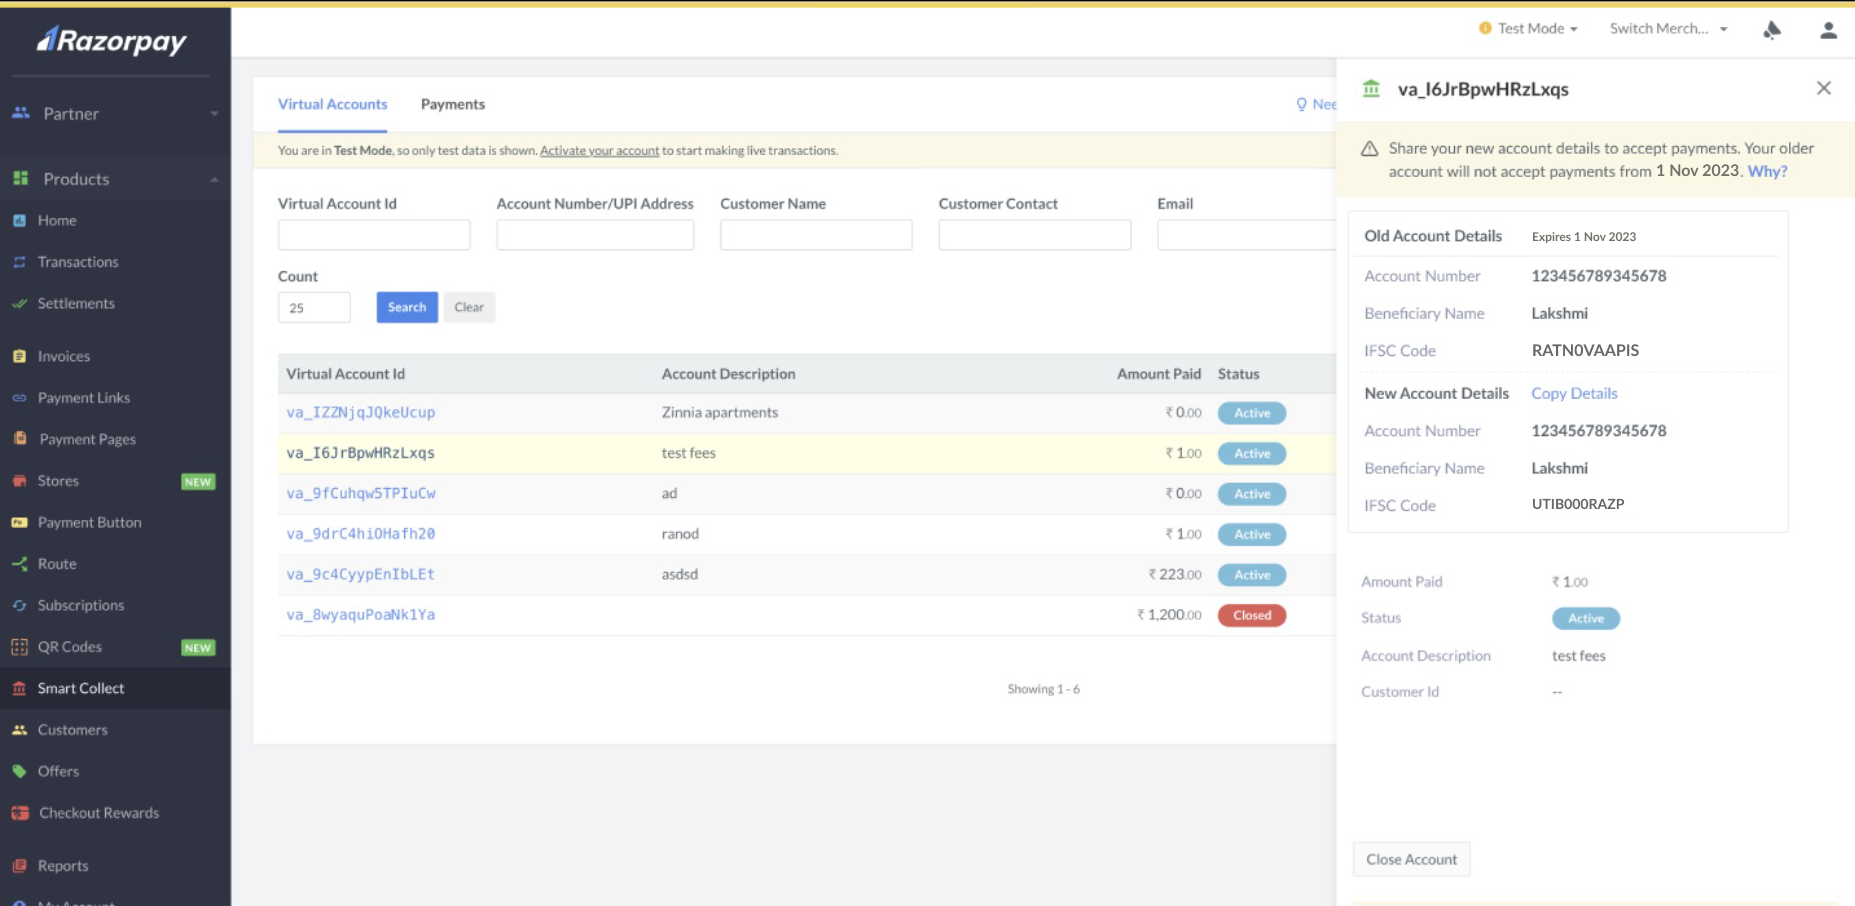Click the Payment Pages icon

20,438
